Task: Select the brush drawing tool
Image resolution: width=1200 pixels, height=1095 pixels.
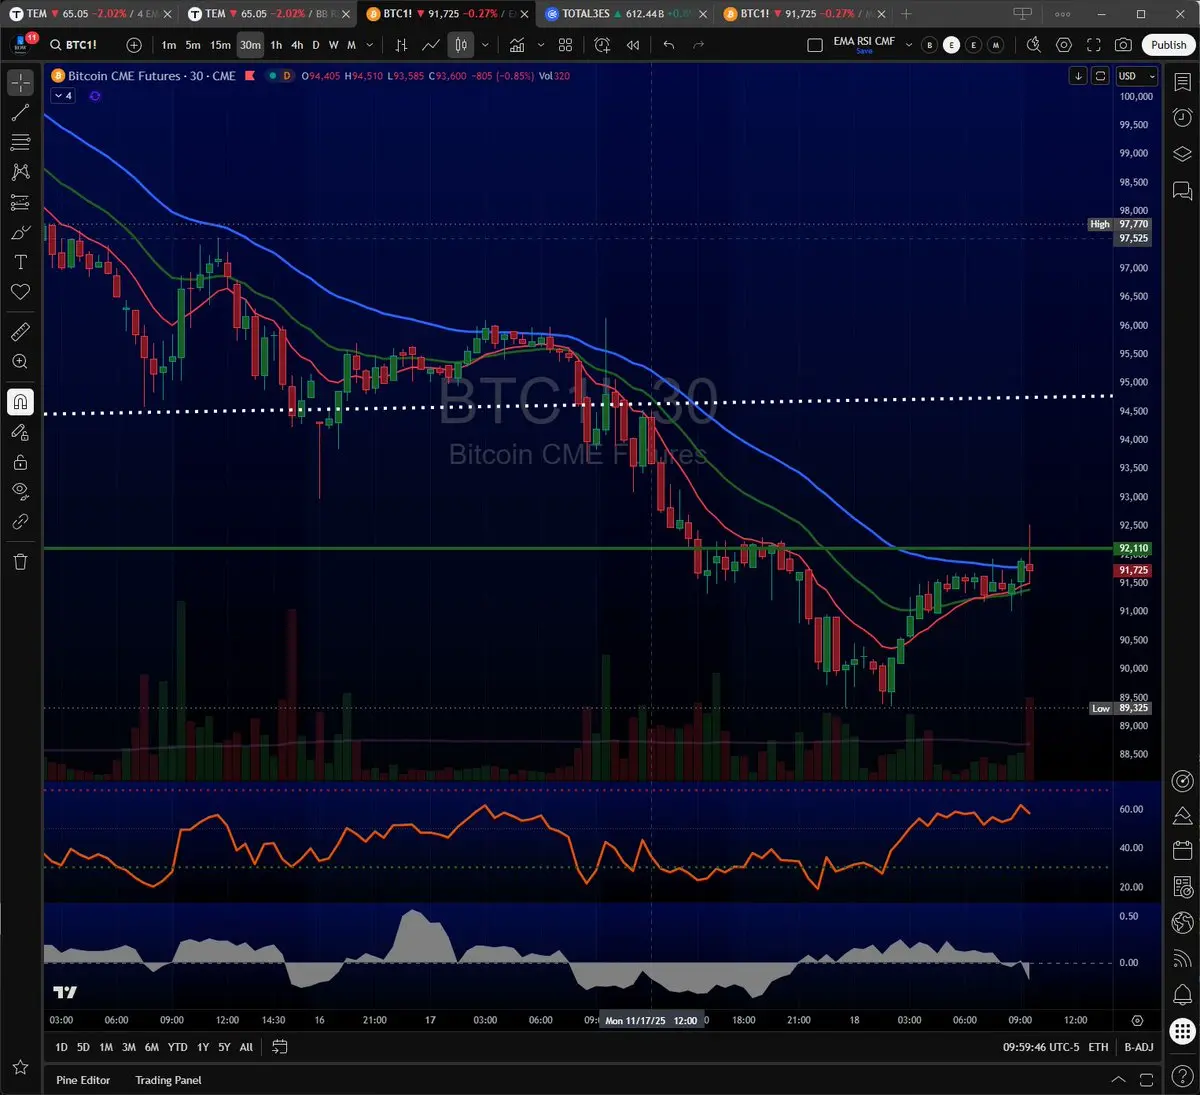Action: click(x=20, y=232)
